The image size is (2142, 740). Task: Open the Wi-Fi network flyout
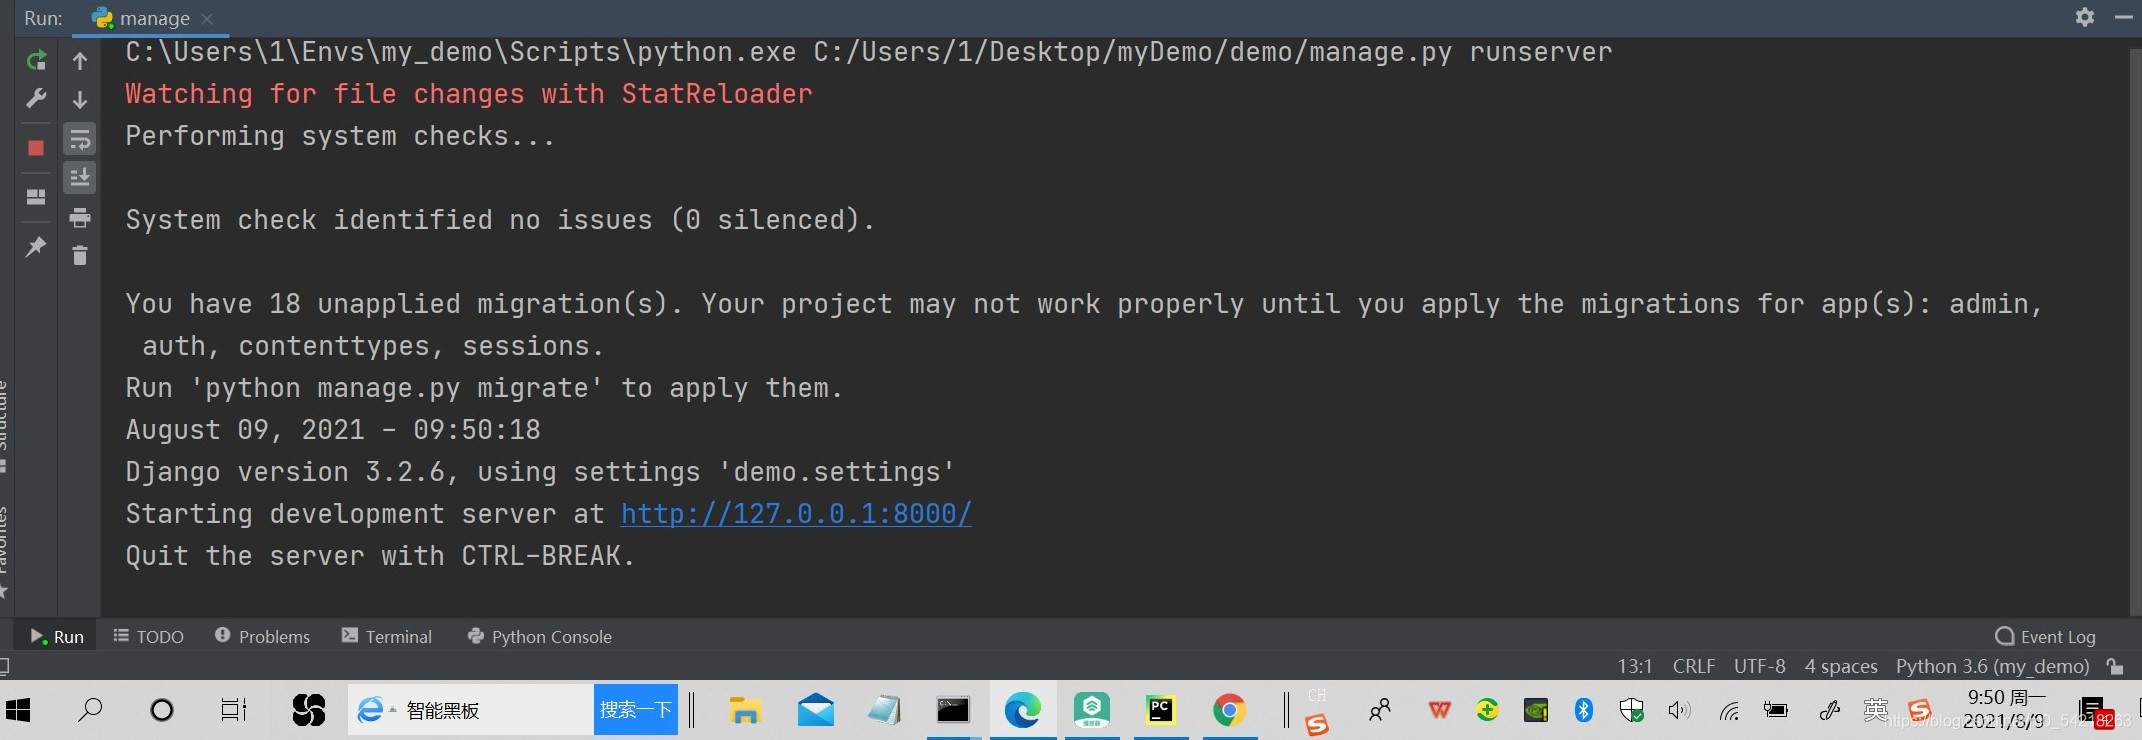1729,712
